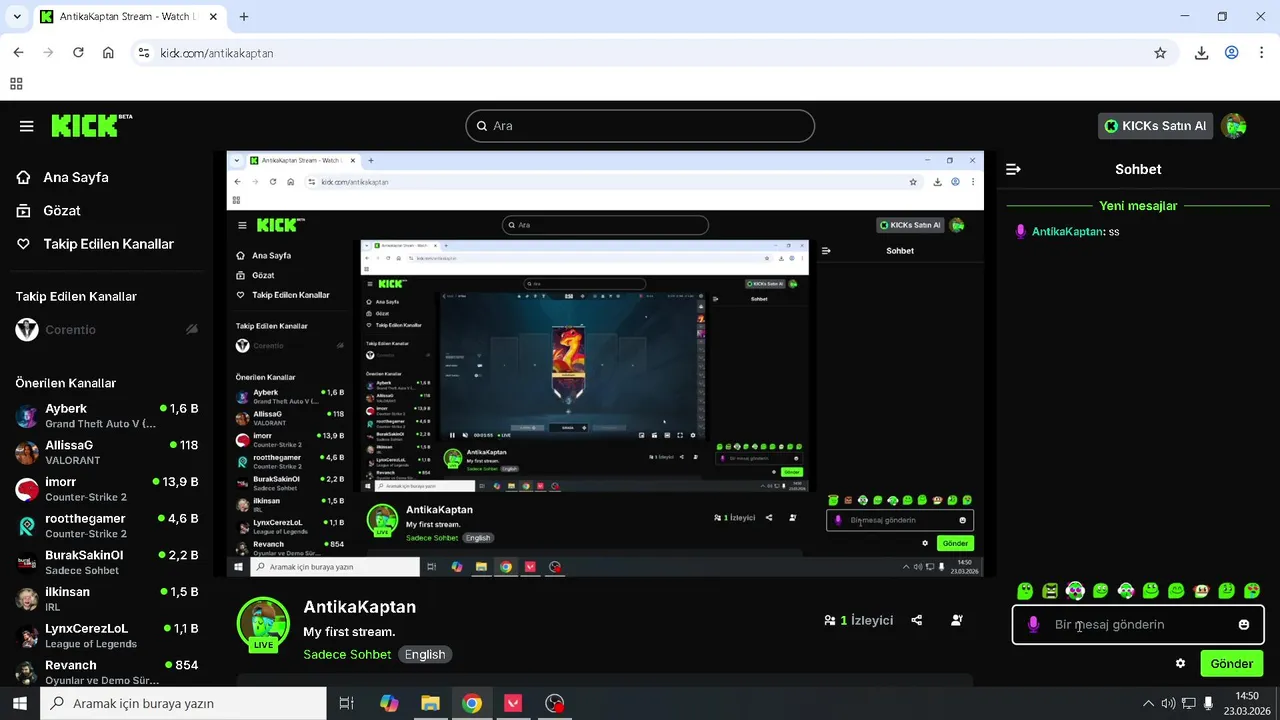Reload the page in Chrome

78,53
